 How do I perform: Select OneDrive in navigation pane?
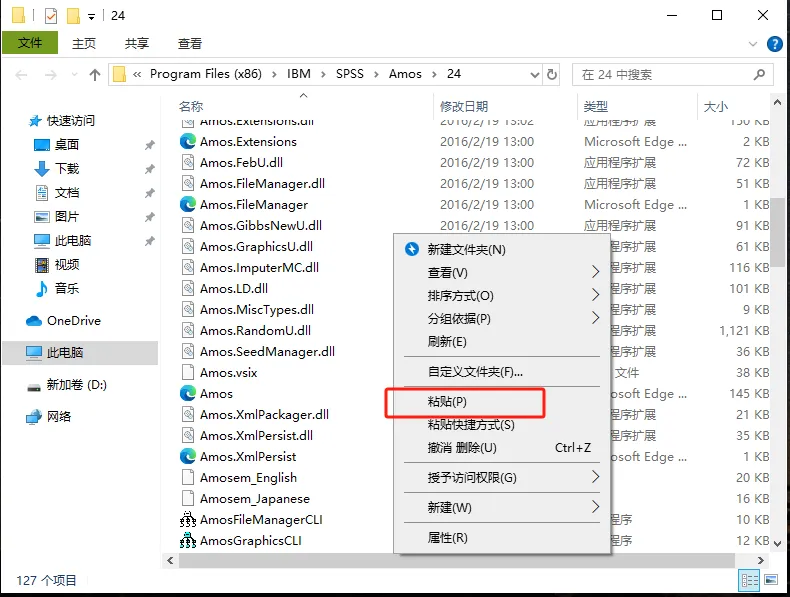click(x=74, y=320)
